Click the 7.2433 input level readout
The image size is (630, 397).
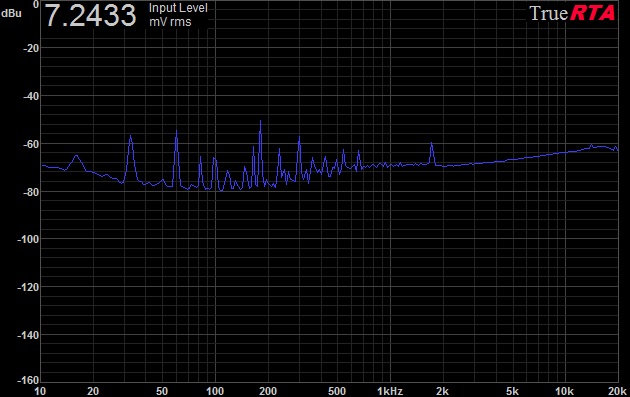click(x=90, y=16)
